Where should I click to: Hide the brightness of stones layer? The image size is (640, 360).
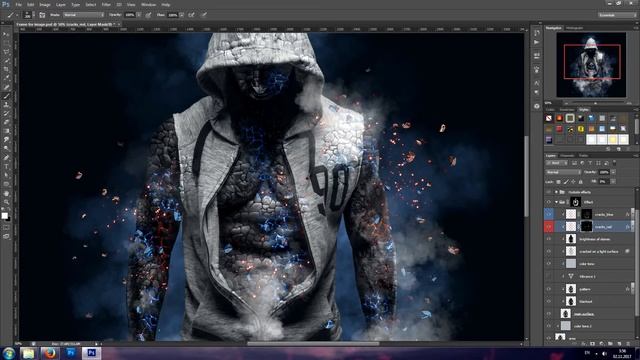[x=549, y=239]
